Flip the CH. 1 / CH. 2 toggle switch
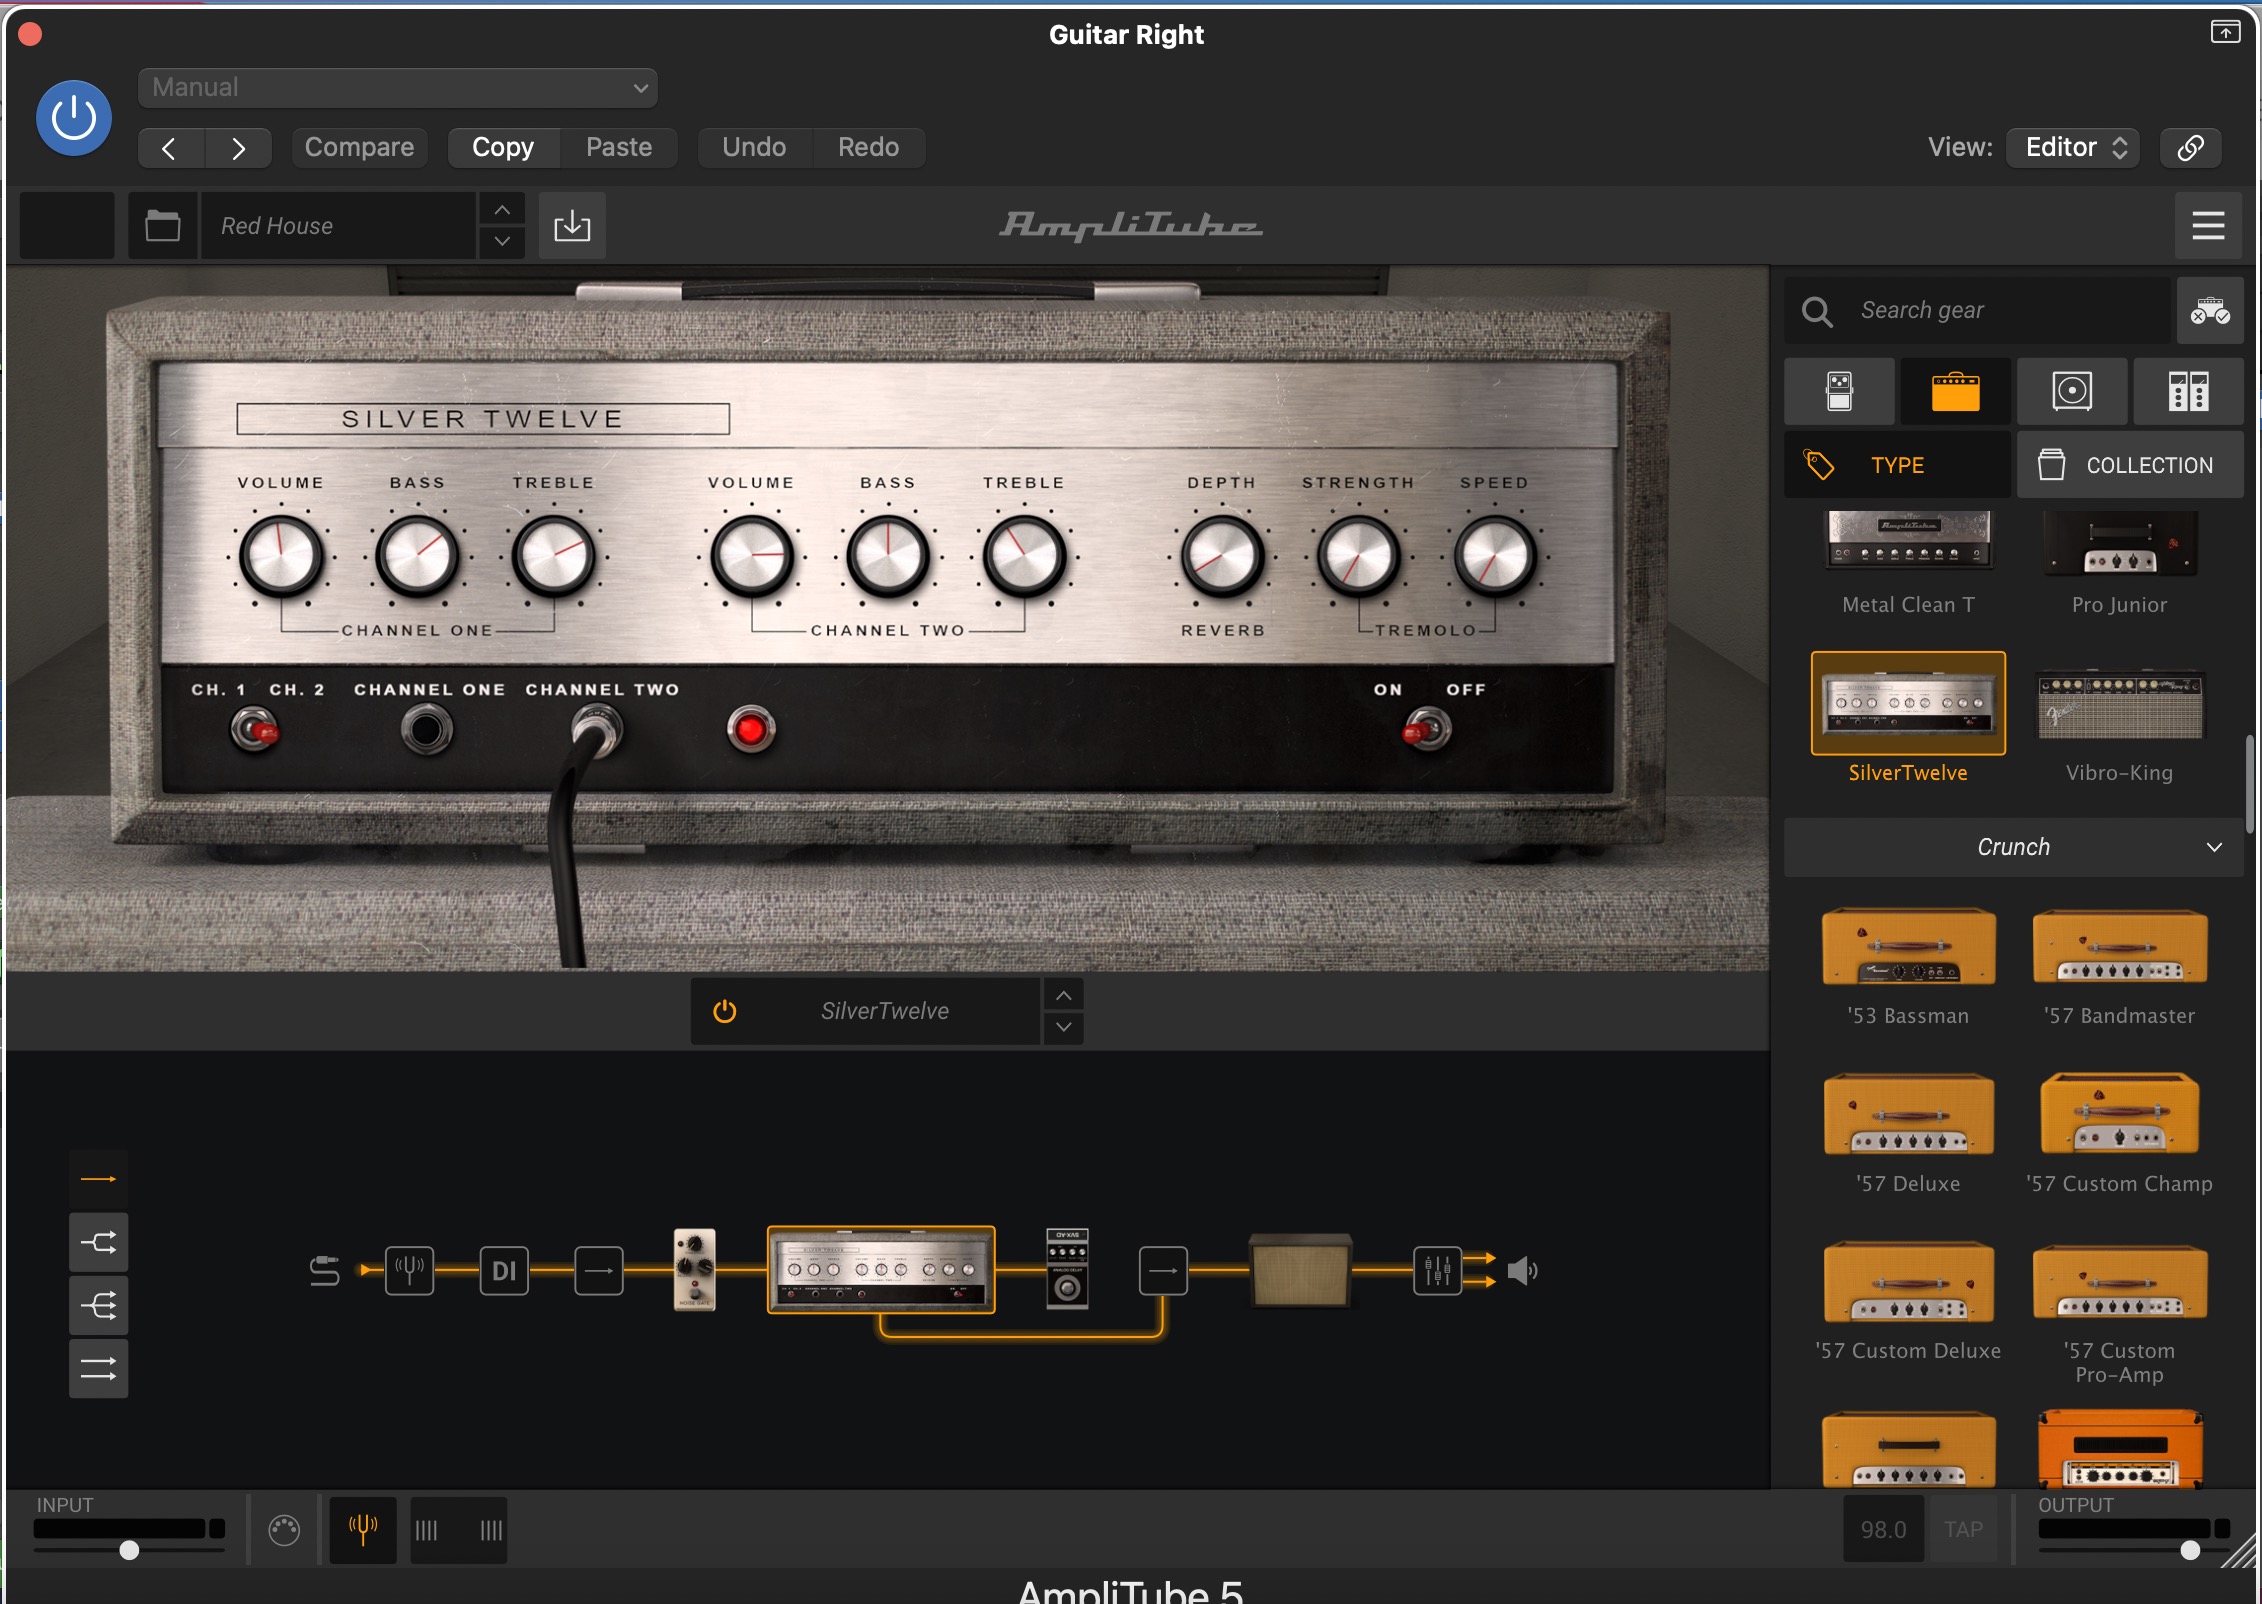This screenshot has width=2262, height=1604. pos(256,730)
